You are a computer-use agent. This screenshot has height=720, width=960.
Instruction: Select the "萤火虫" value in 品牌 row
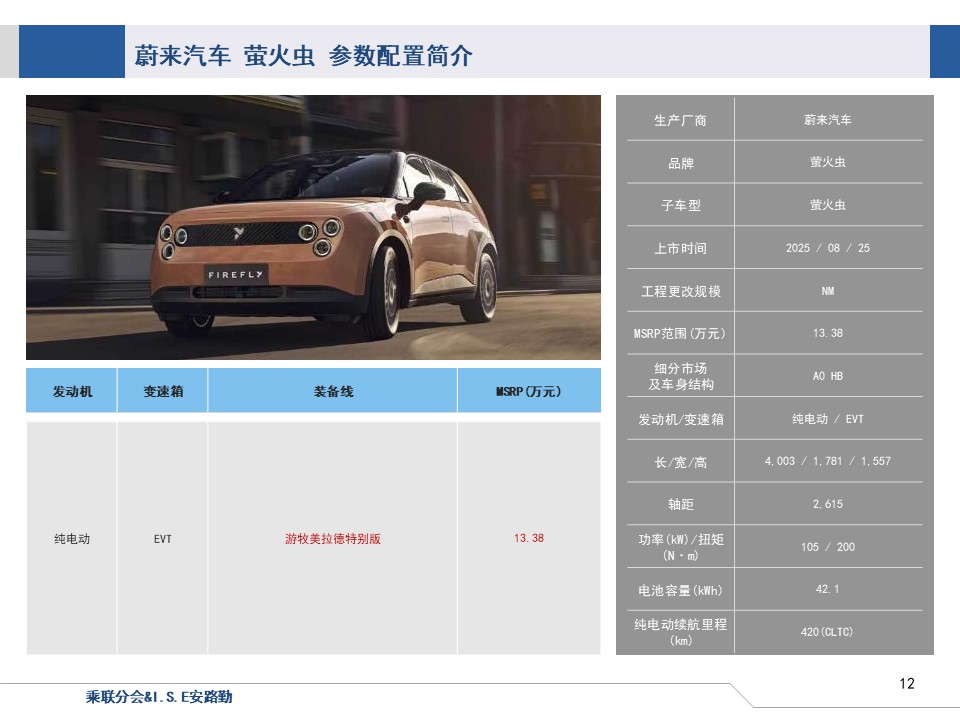click(x=828, y=162)
